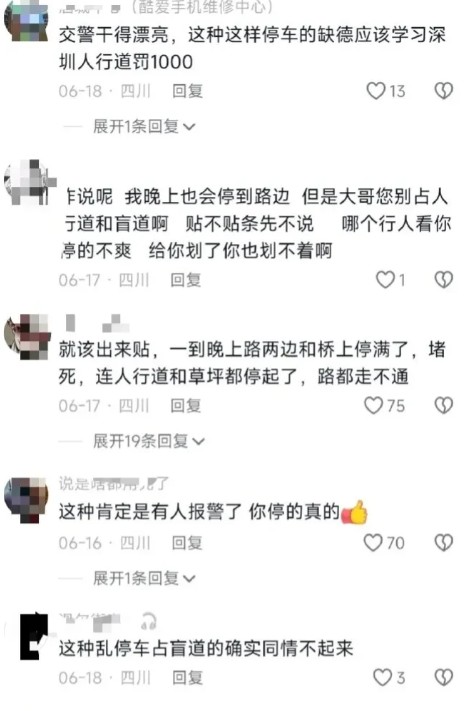
Task: Expand 展开19条回复 replies
Action: click(149, 441)
